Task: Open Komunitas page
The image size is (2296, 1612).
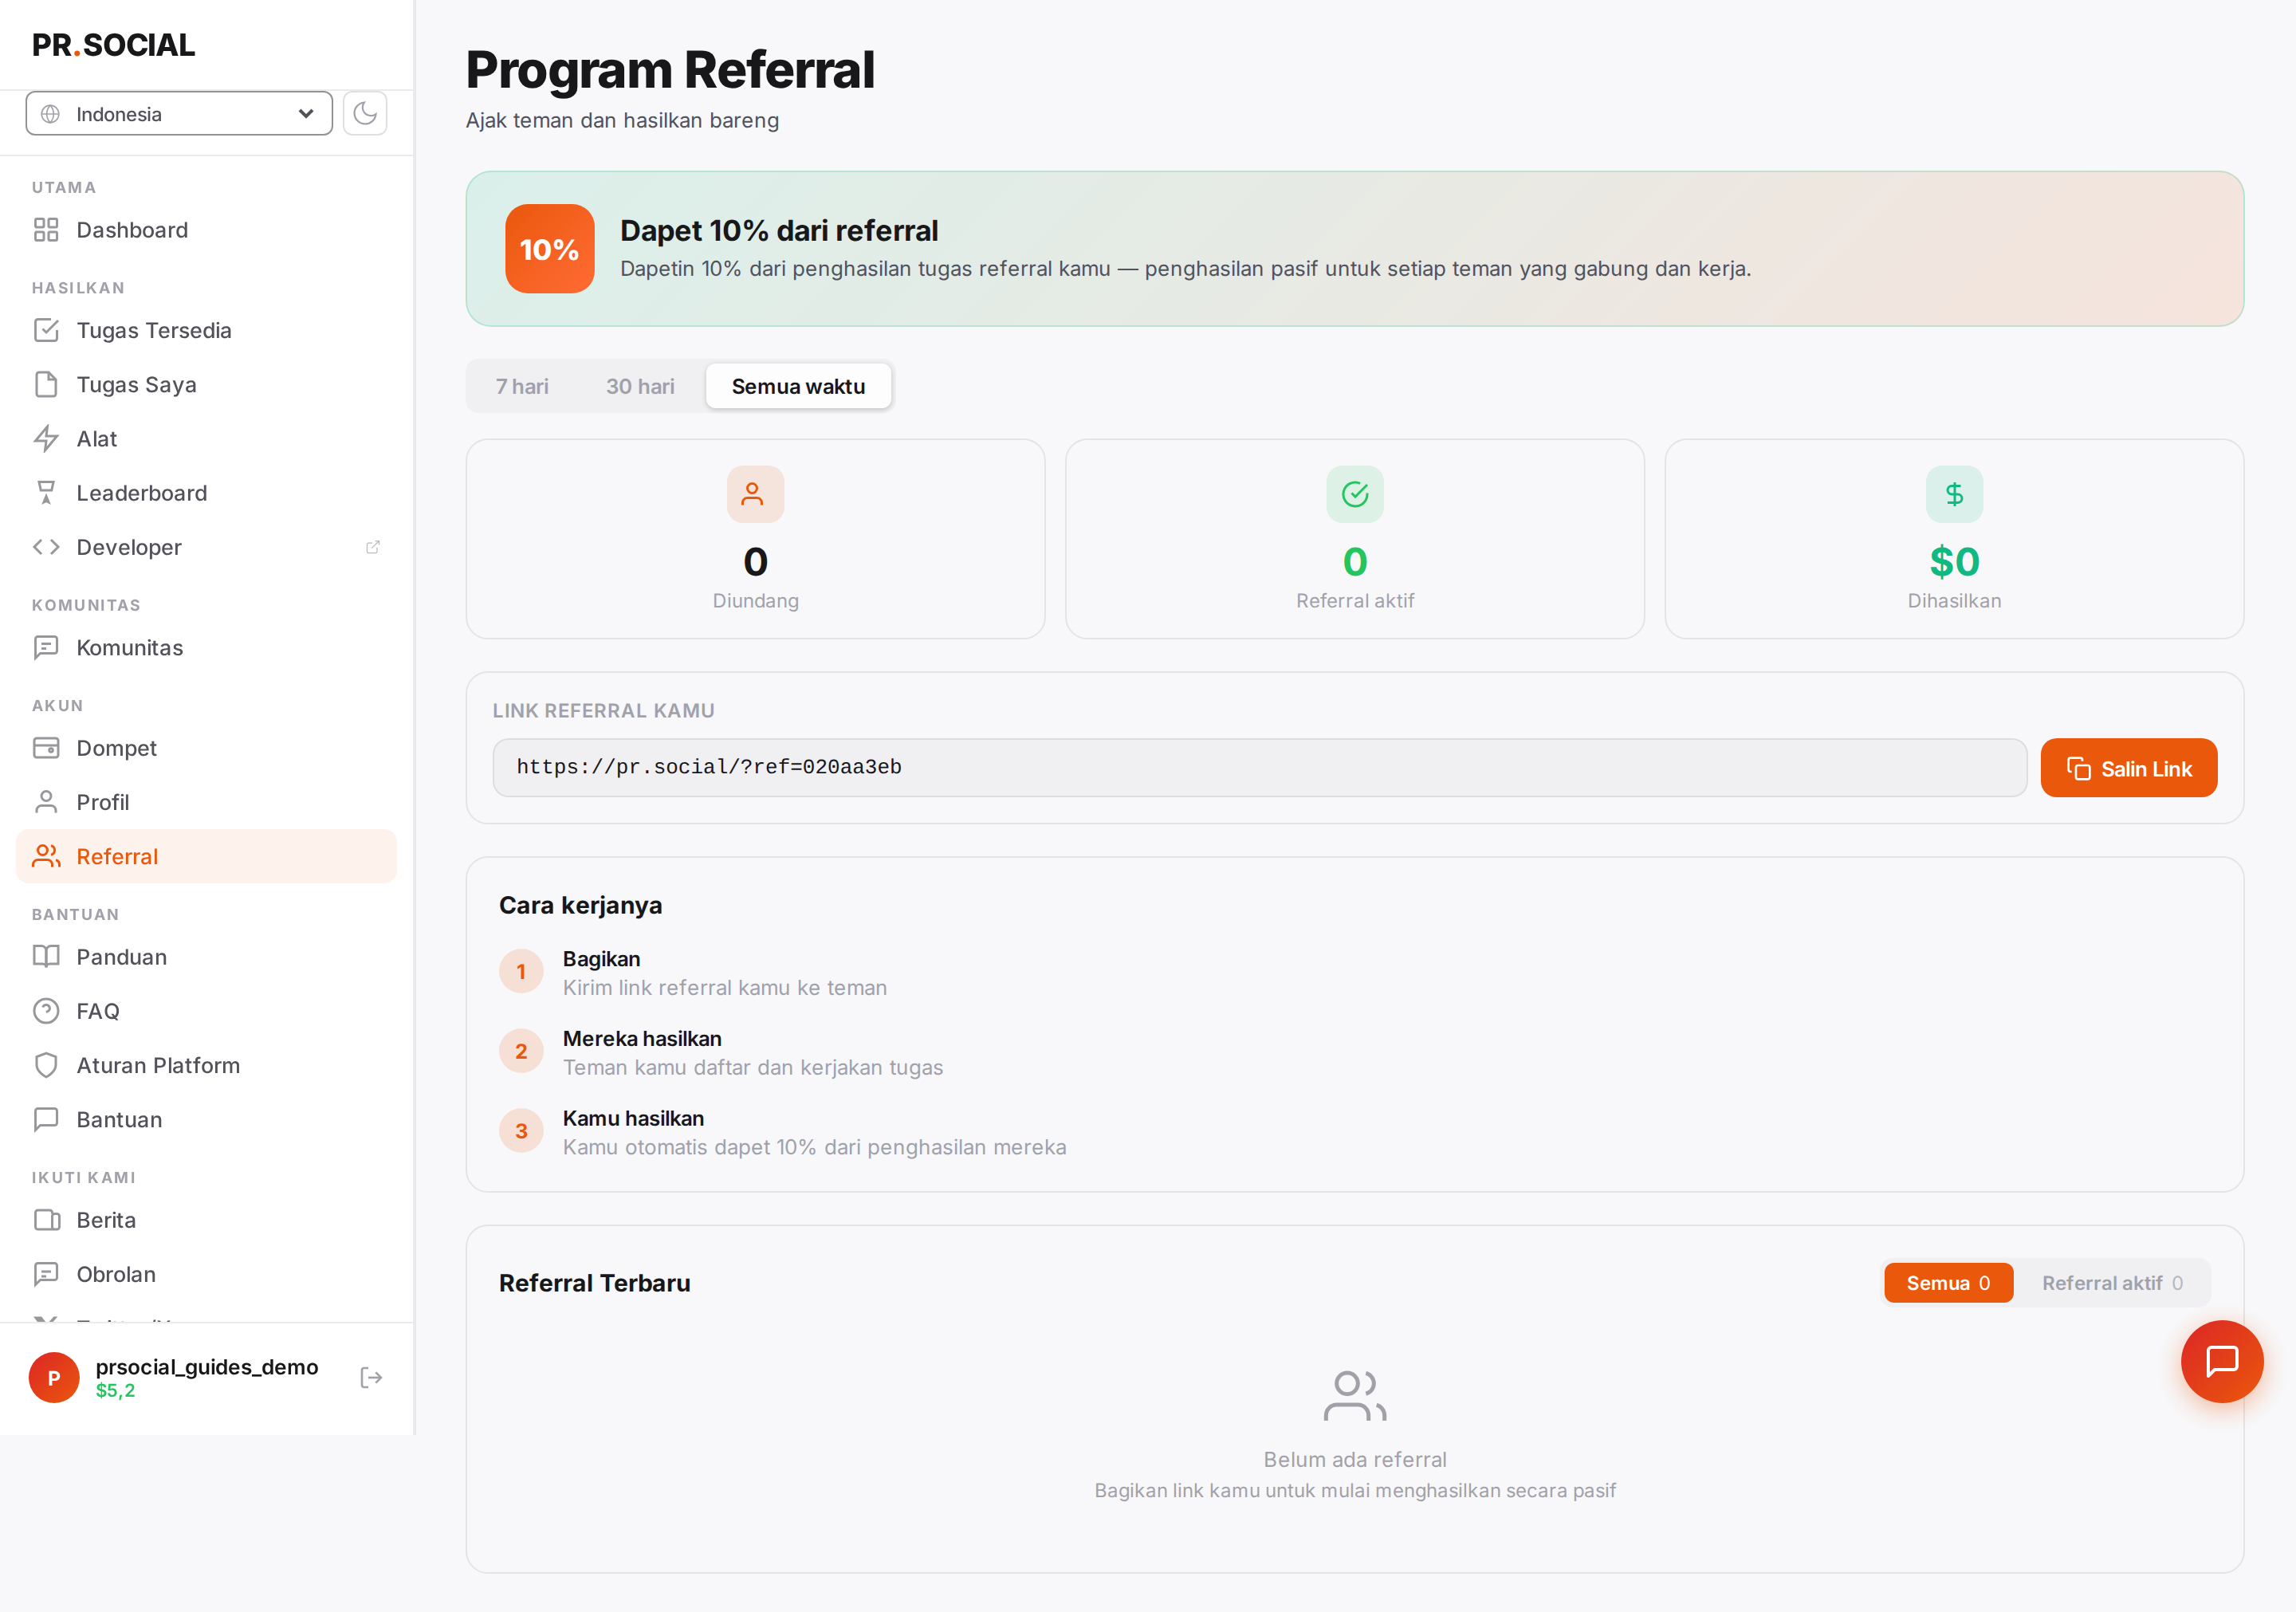Action: 207,647
